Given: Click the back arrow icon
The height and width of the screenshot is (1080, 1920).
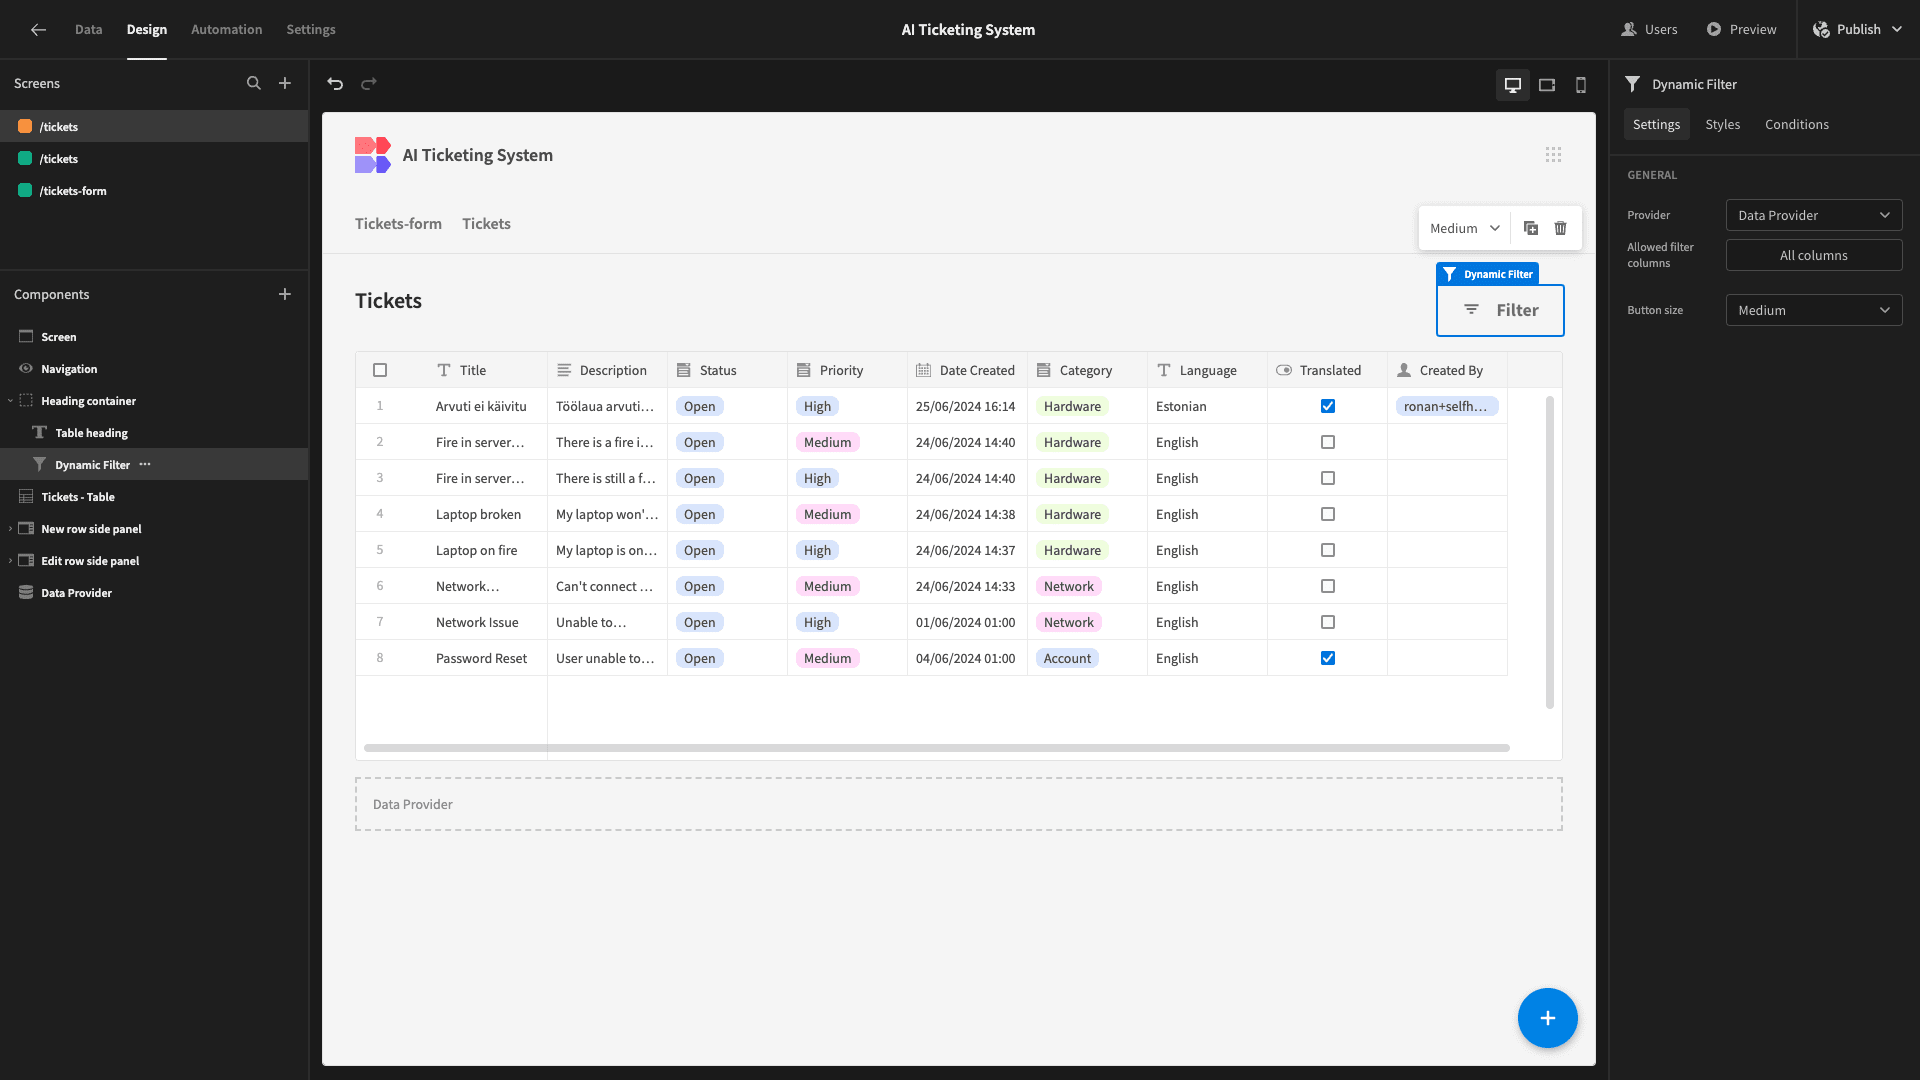Looking at the screenshot, I should [x=38, y=30].
